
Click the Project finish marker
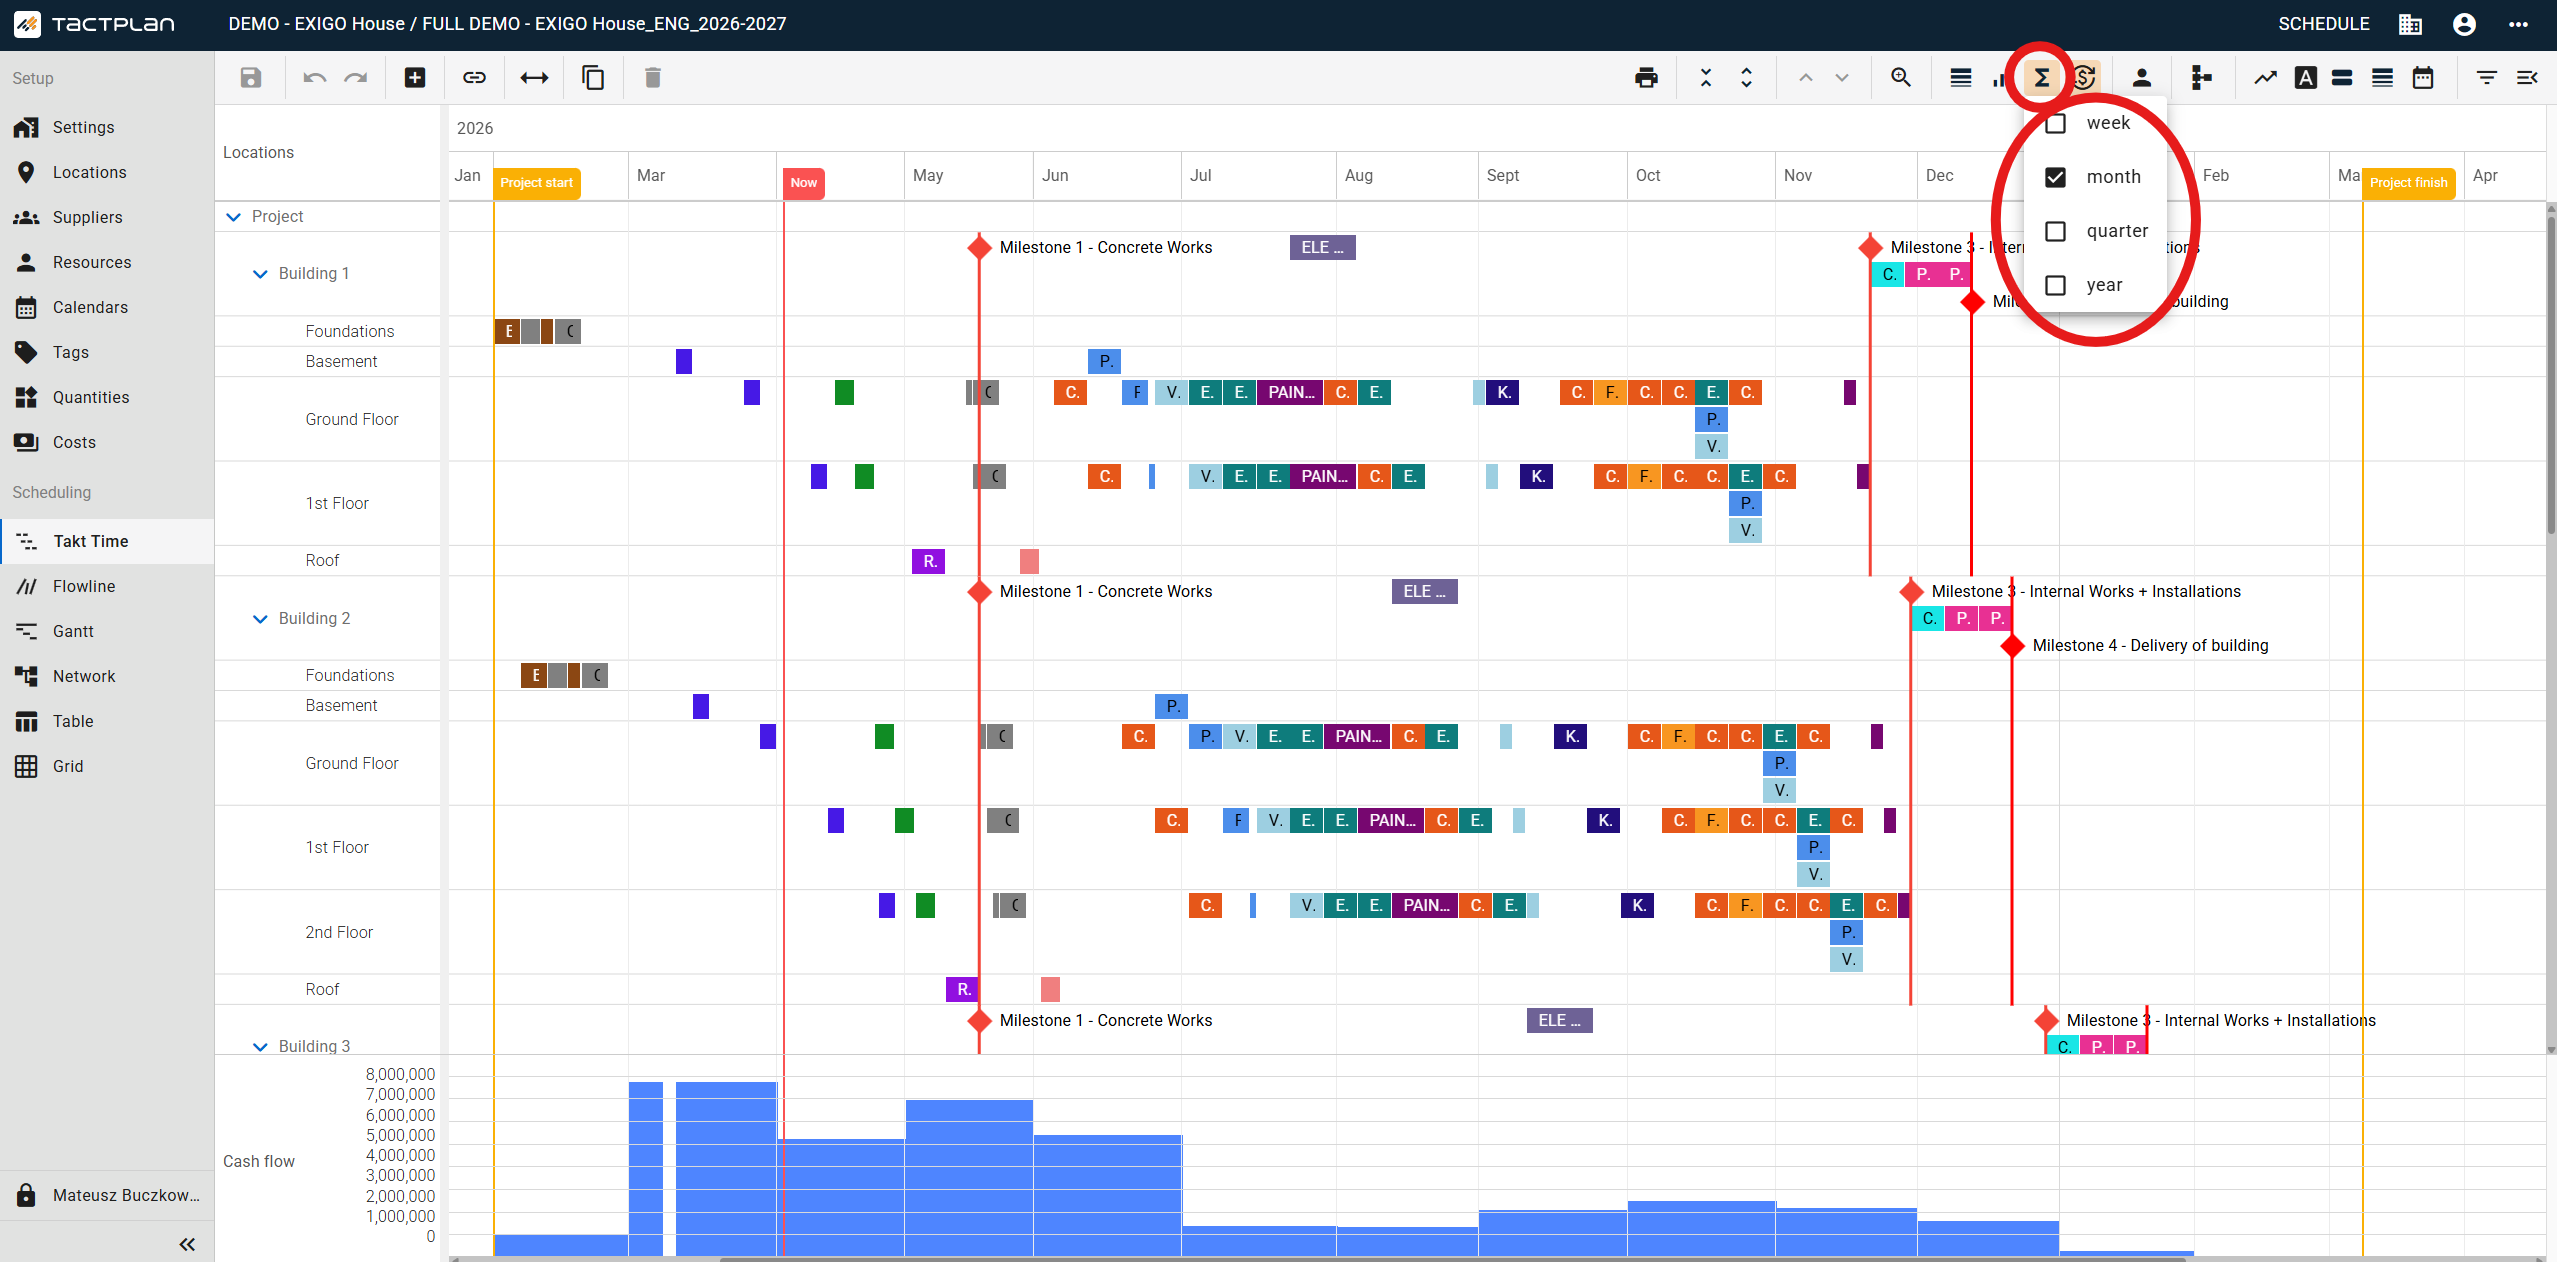click(2409, 183)
